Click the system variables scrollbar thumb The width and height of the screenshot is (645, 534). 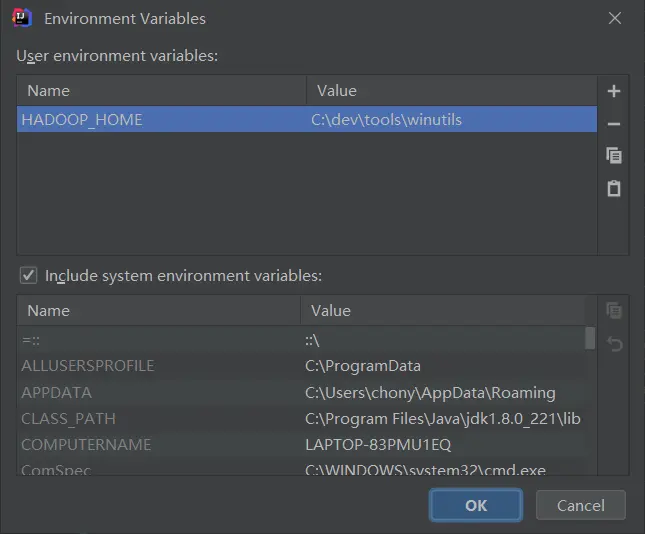point(590,338)
